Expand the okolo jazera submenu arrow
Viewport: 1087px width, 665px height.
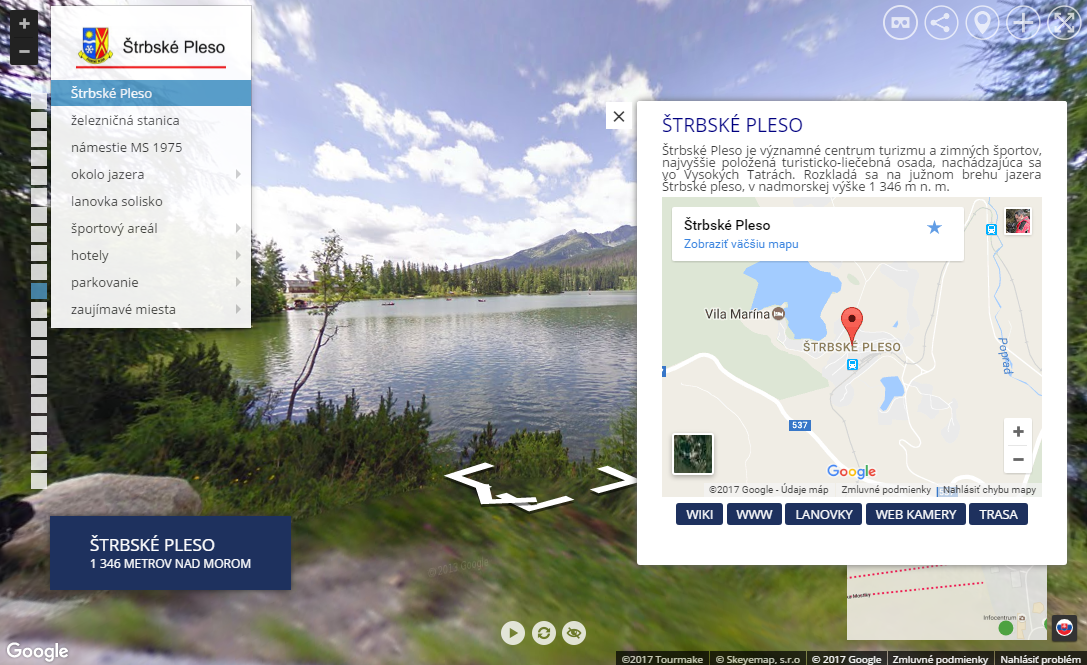[x=238, y=174]
